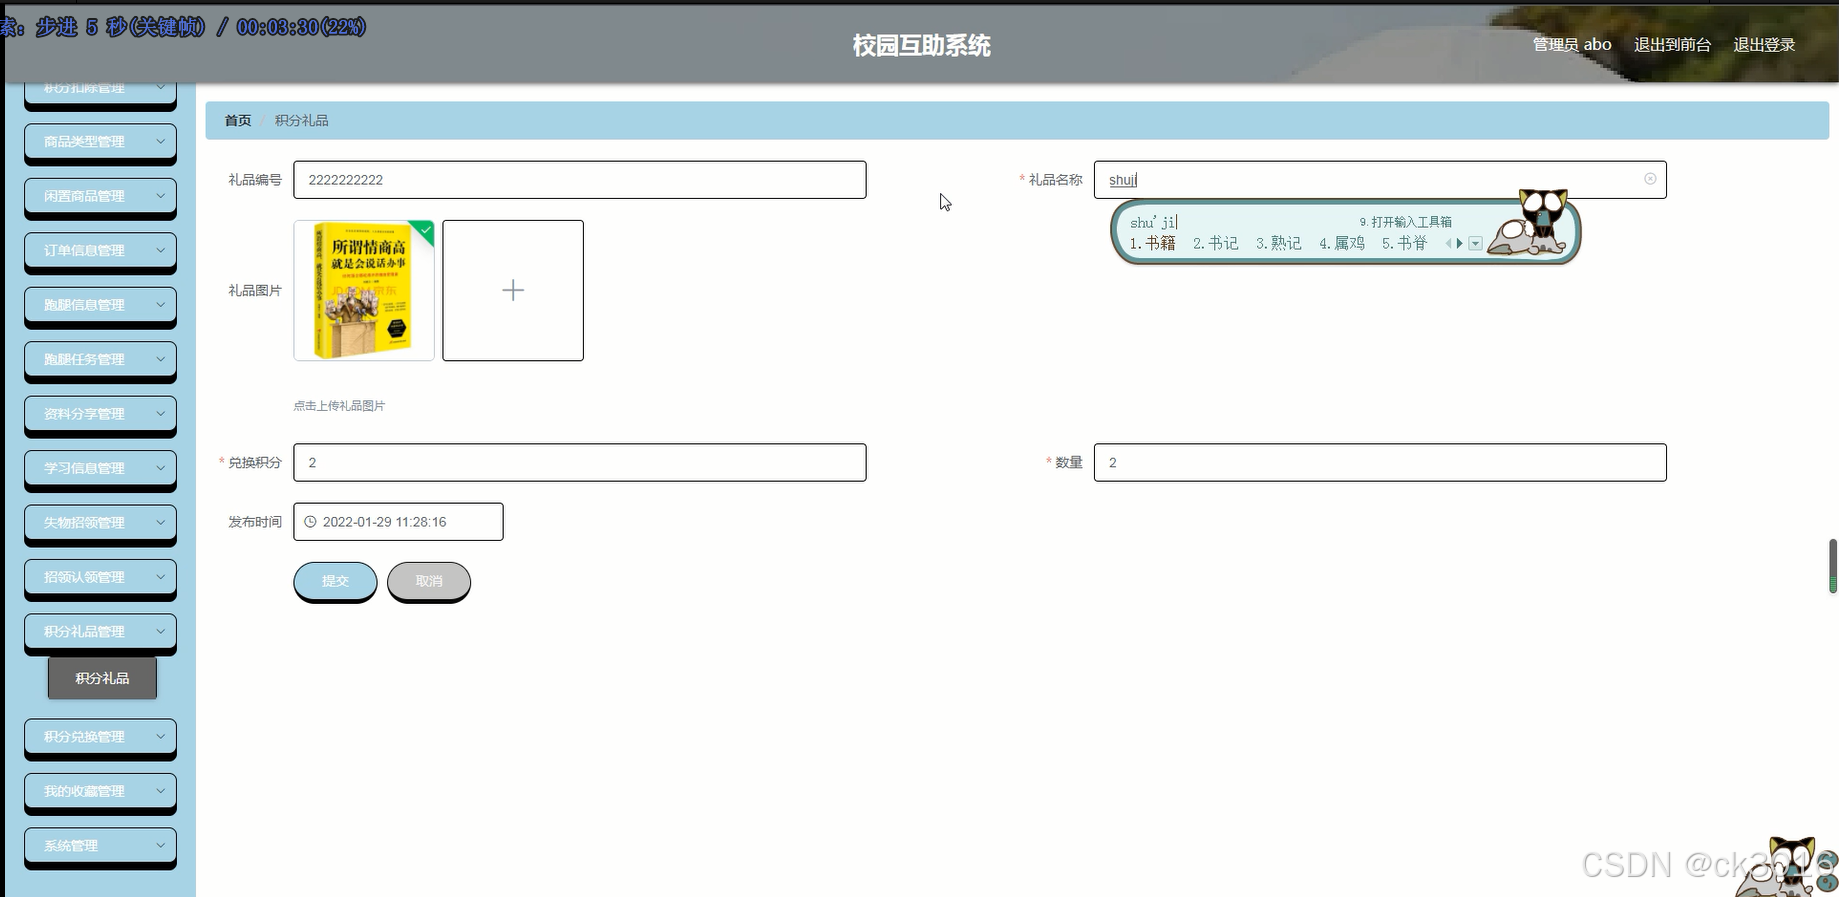Choose IME candidate 2.书记
The width and height of the screenshot is (1839, 897).
[x=1215, y=243]
